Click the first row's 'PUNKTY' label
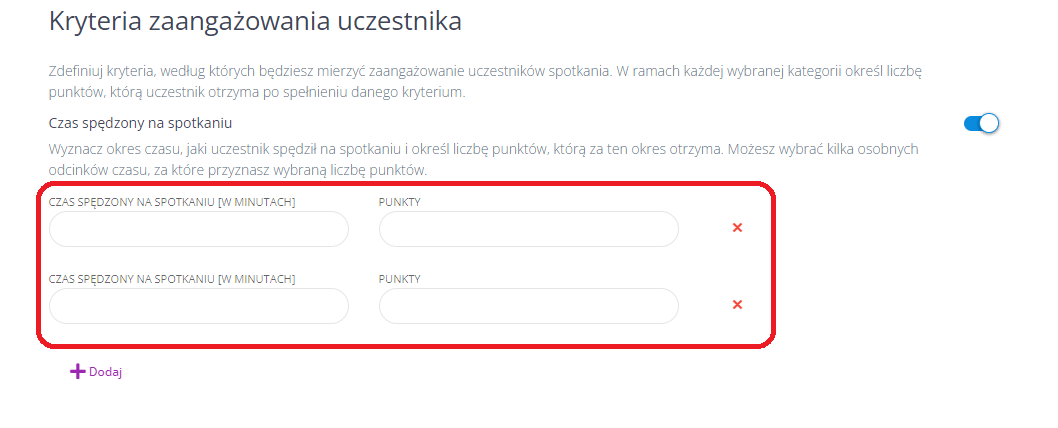 tap(400, 202)
